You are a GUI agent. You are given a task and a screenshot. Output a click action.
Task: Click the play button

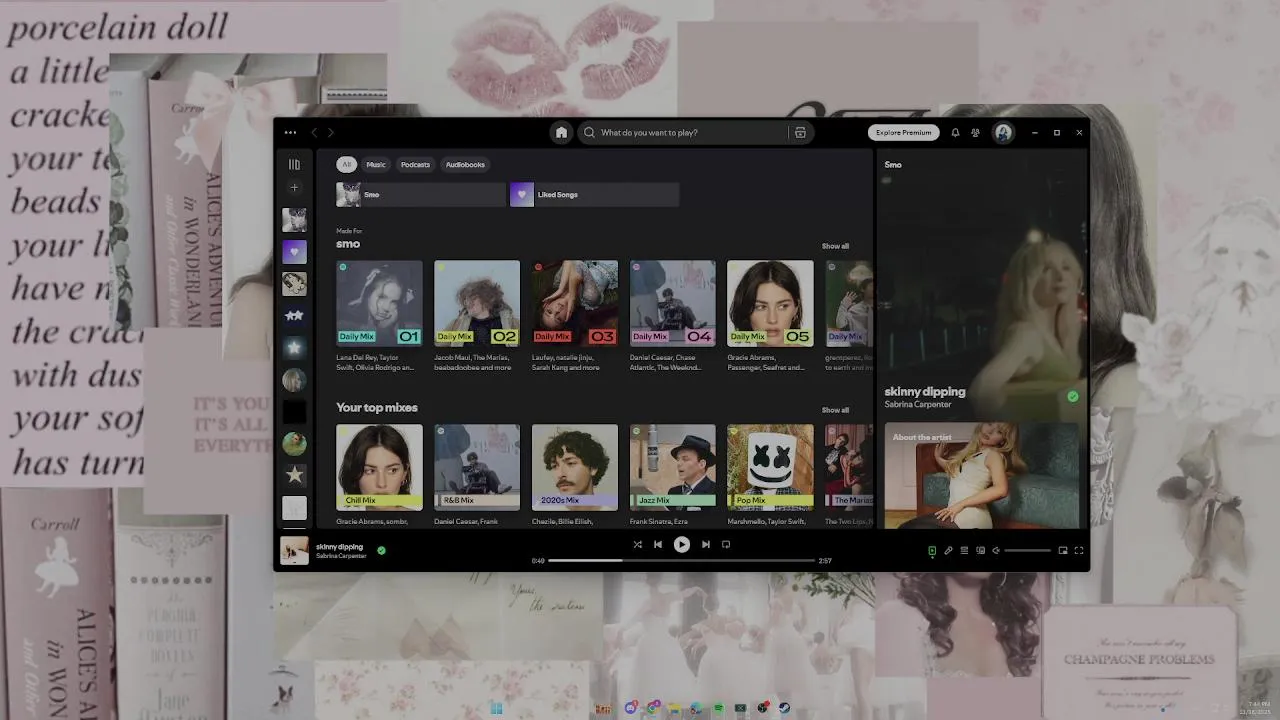(681, 545)
